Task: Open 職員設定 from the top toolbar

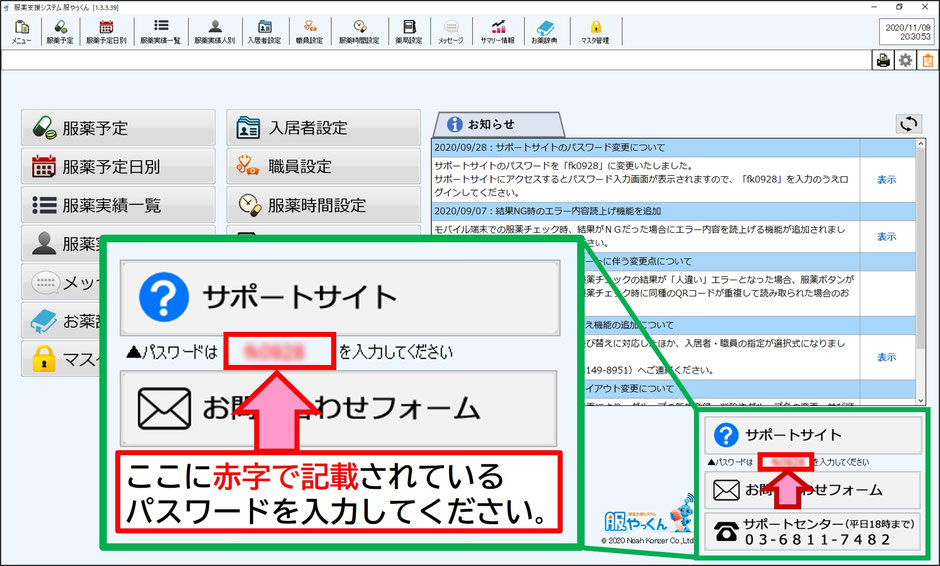Action: tap(309, 32)
